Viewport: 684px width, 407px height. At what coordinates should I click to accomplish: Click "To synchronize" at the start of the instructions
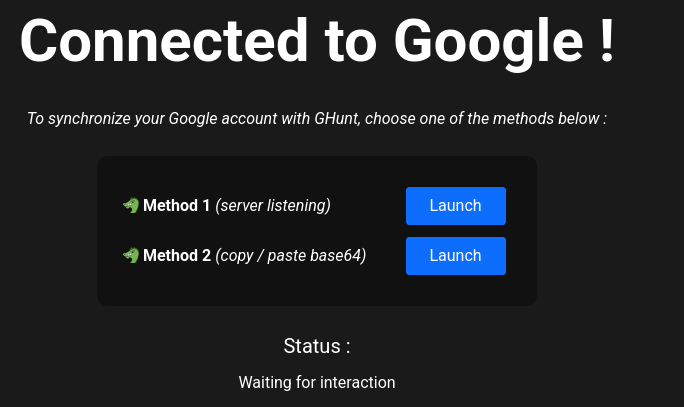[x=79, y=119]
